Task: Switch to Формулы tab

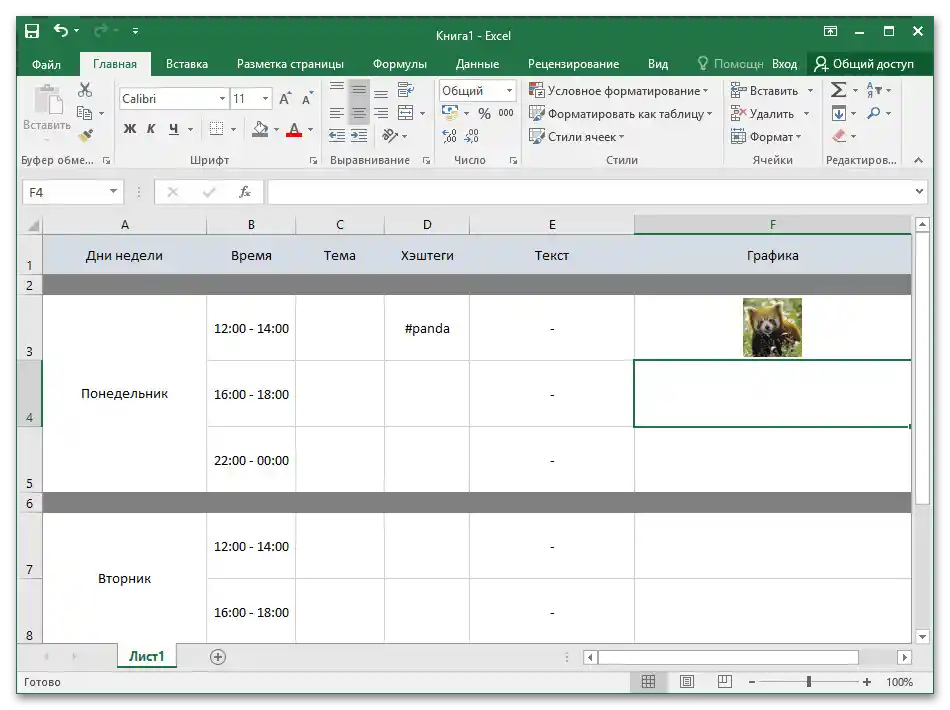Action: [399, 64]
